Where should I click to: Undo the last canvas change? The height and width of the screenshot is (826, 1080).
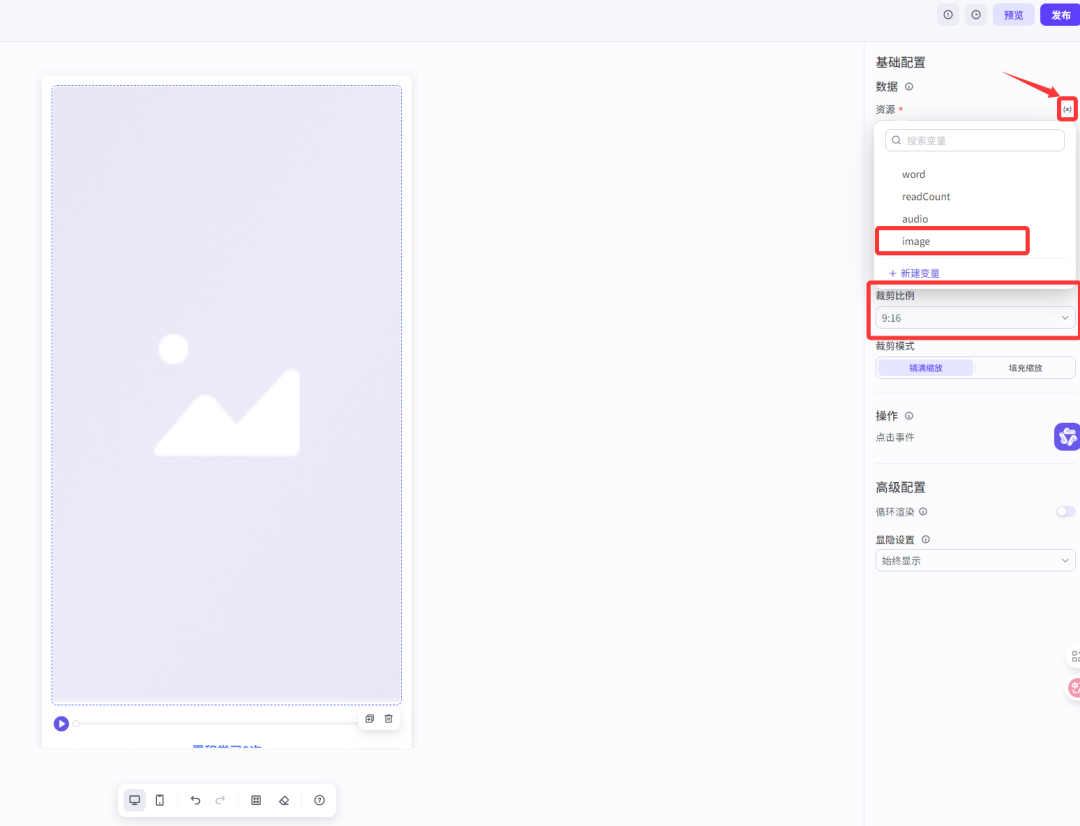196,800
